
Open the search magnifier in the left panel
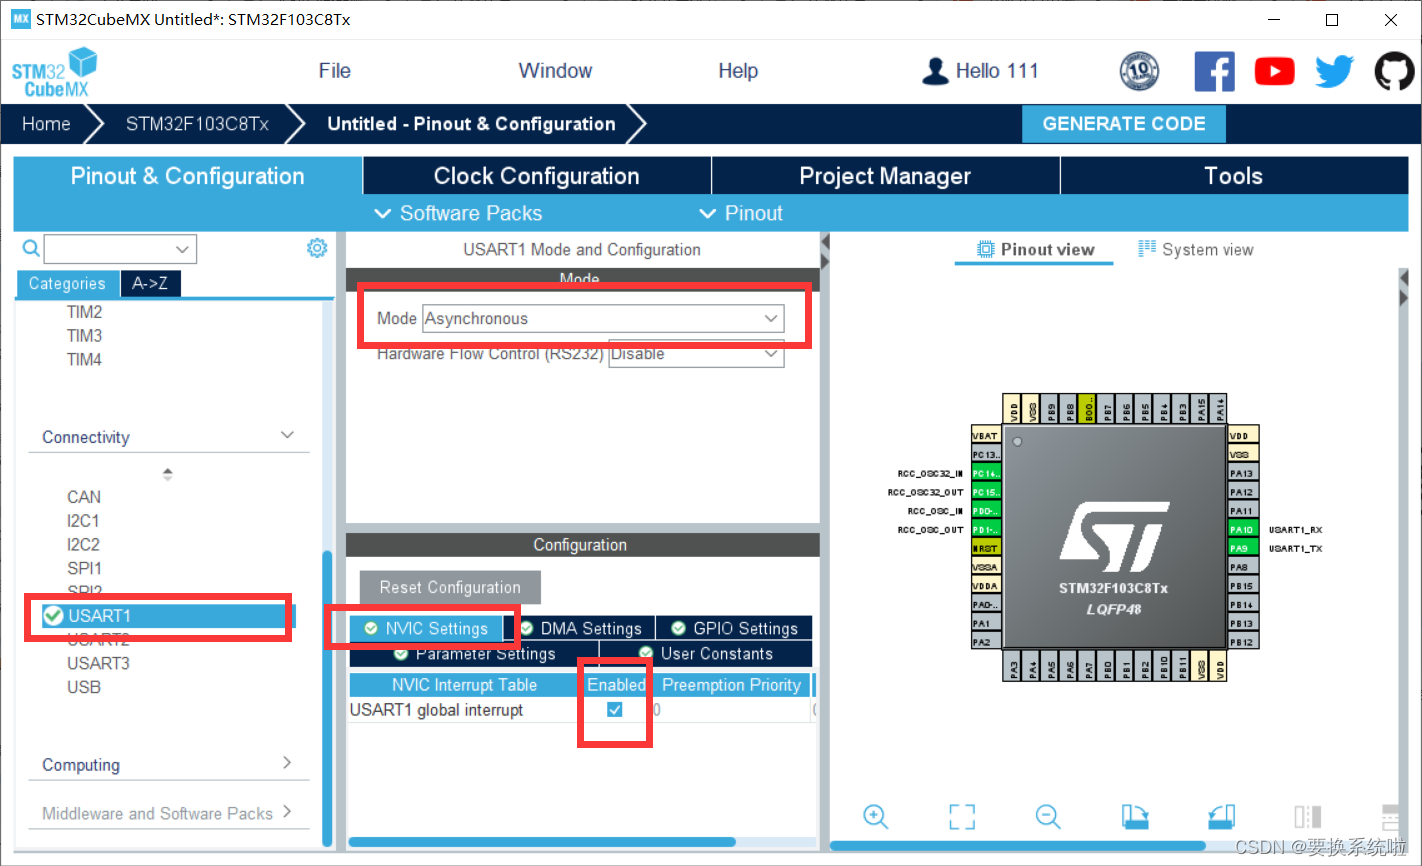[31, 248]
